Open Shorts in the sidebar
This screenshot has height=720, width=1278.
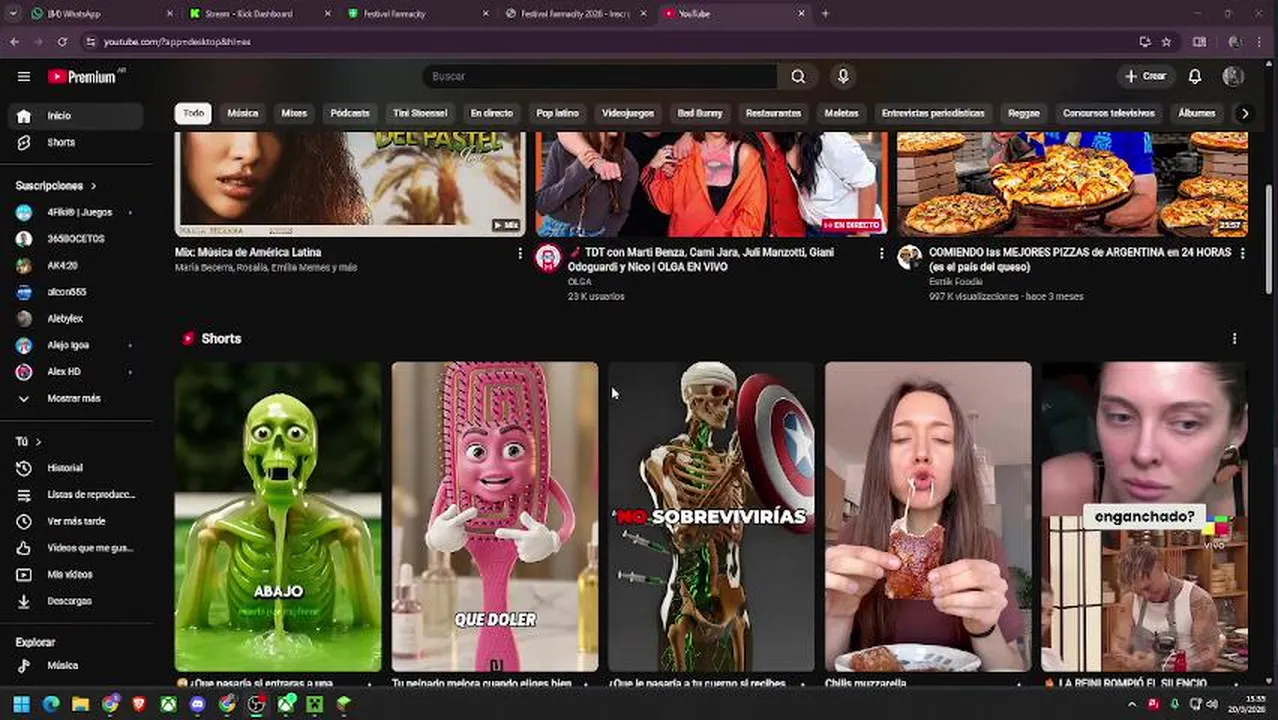point(76,143)
